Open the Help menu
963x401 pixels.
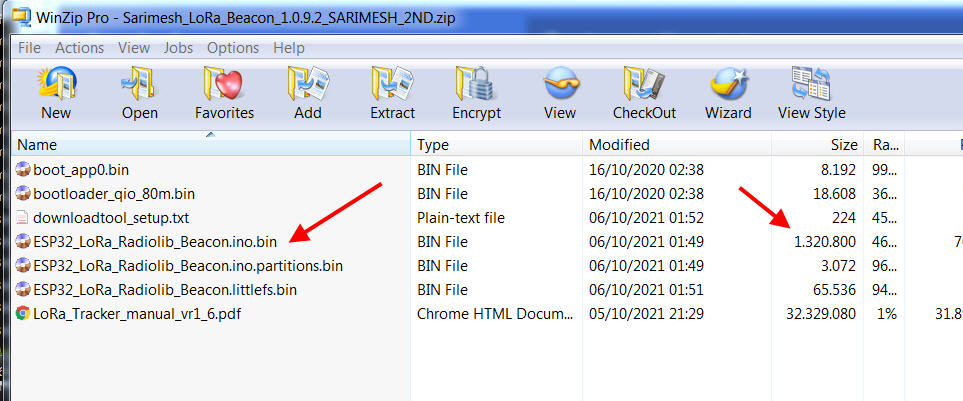tap(289, 48)
